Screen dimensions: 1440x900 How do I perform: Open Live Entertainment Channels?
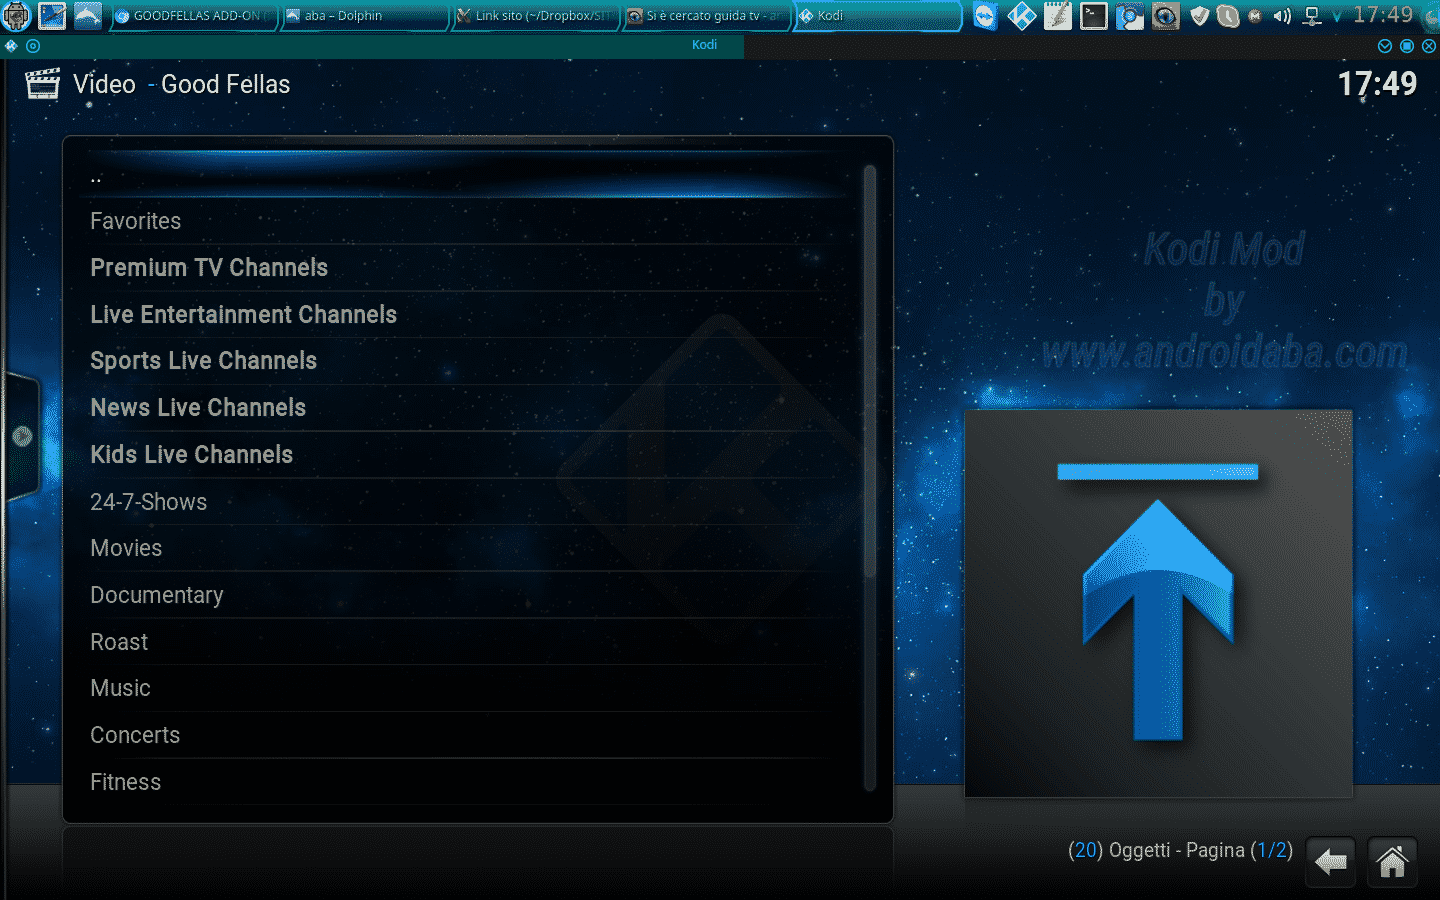pyautogui.click(x=470, y=314)
